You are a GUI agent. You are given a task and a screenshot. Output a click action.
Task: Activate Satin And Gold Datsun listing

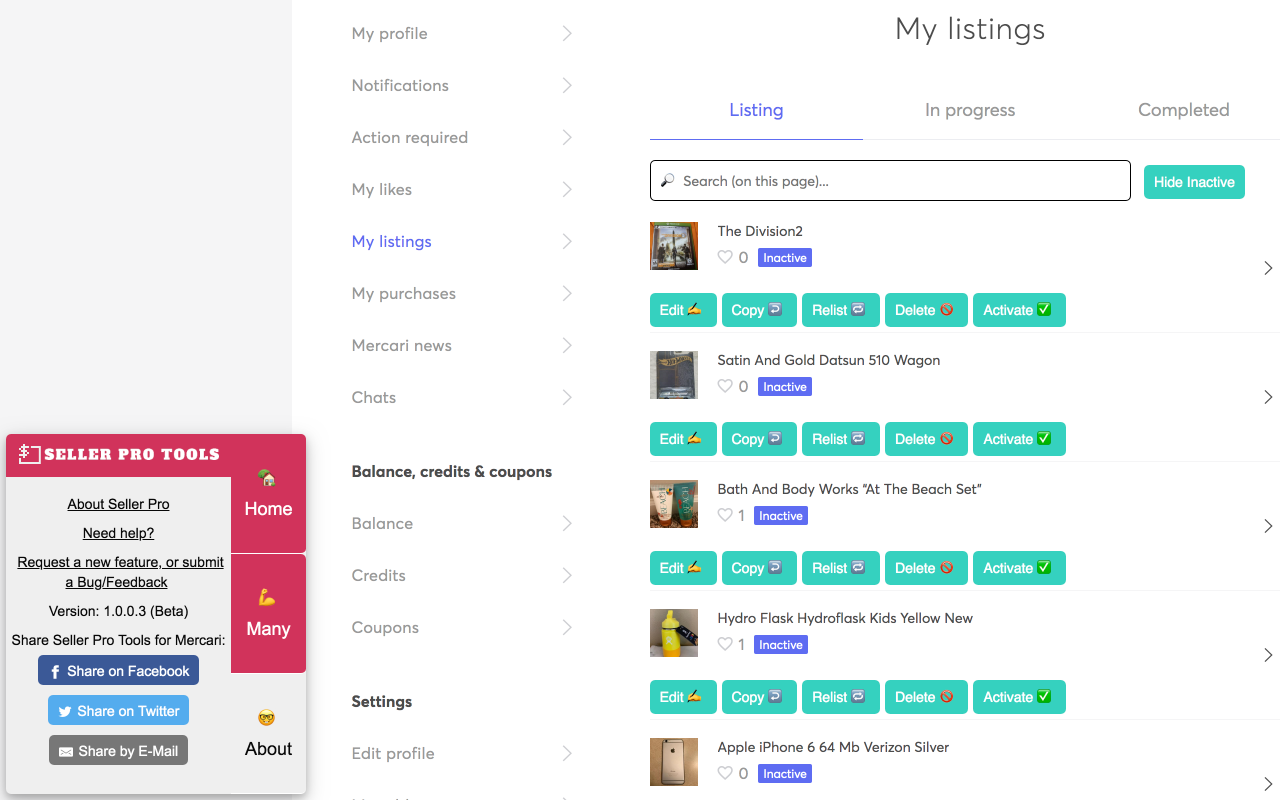click(x=1019, y=439)
